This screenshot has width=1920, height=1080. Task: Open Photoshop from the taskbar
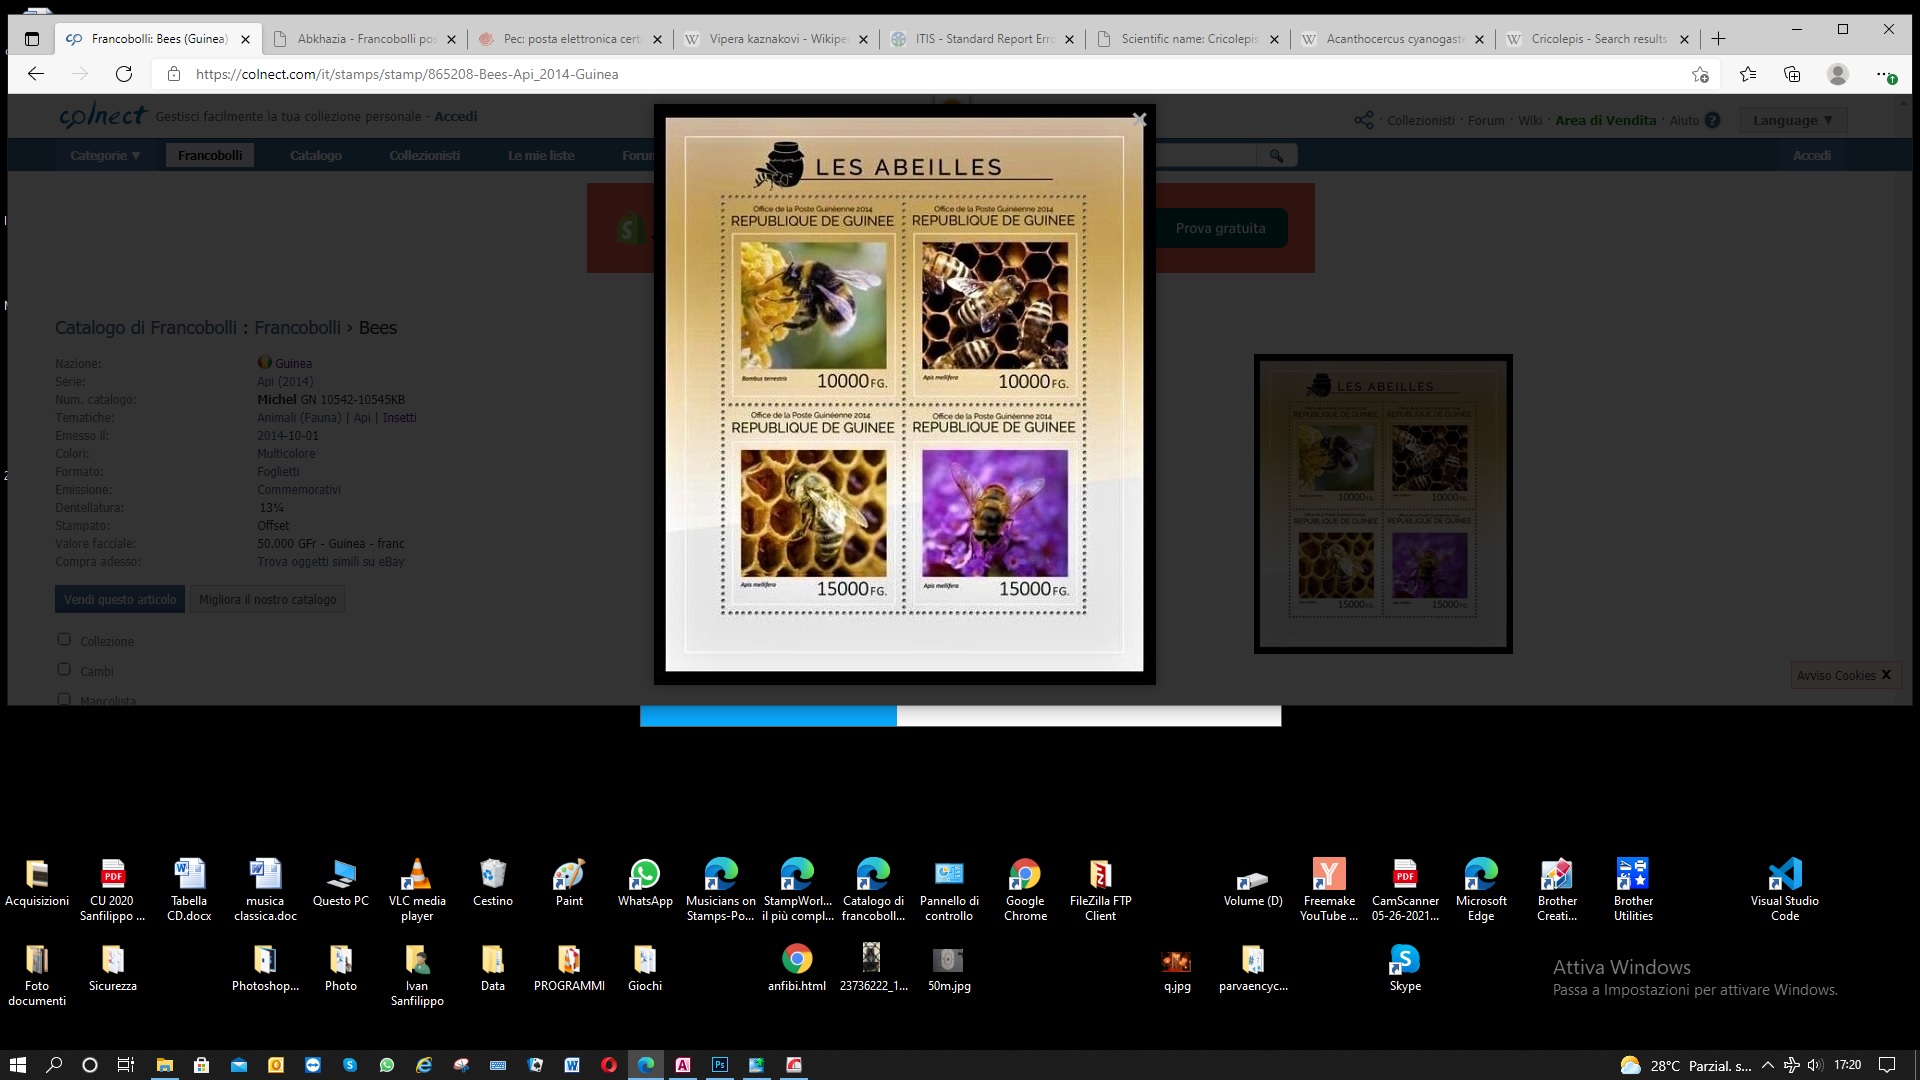point(720,1065)
